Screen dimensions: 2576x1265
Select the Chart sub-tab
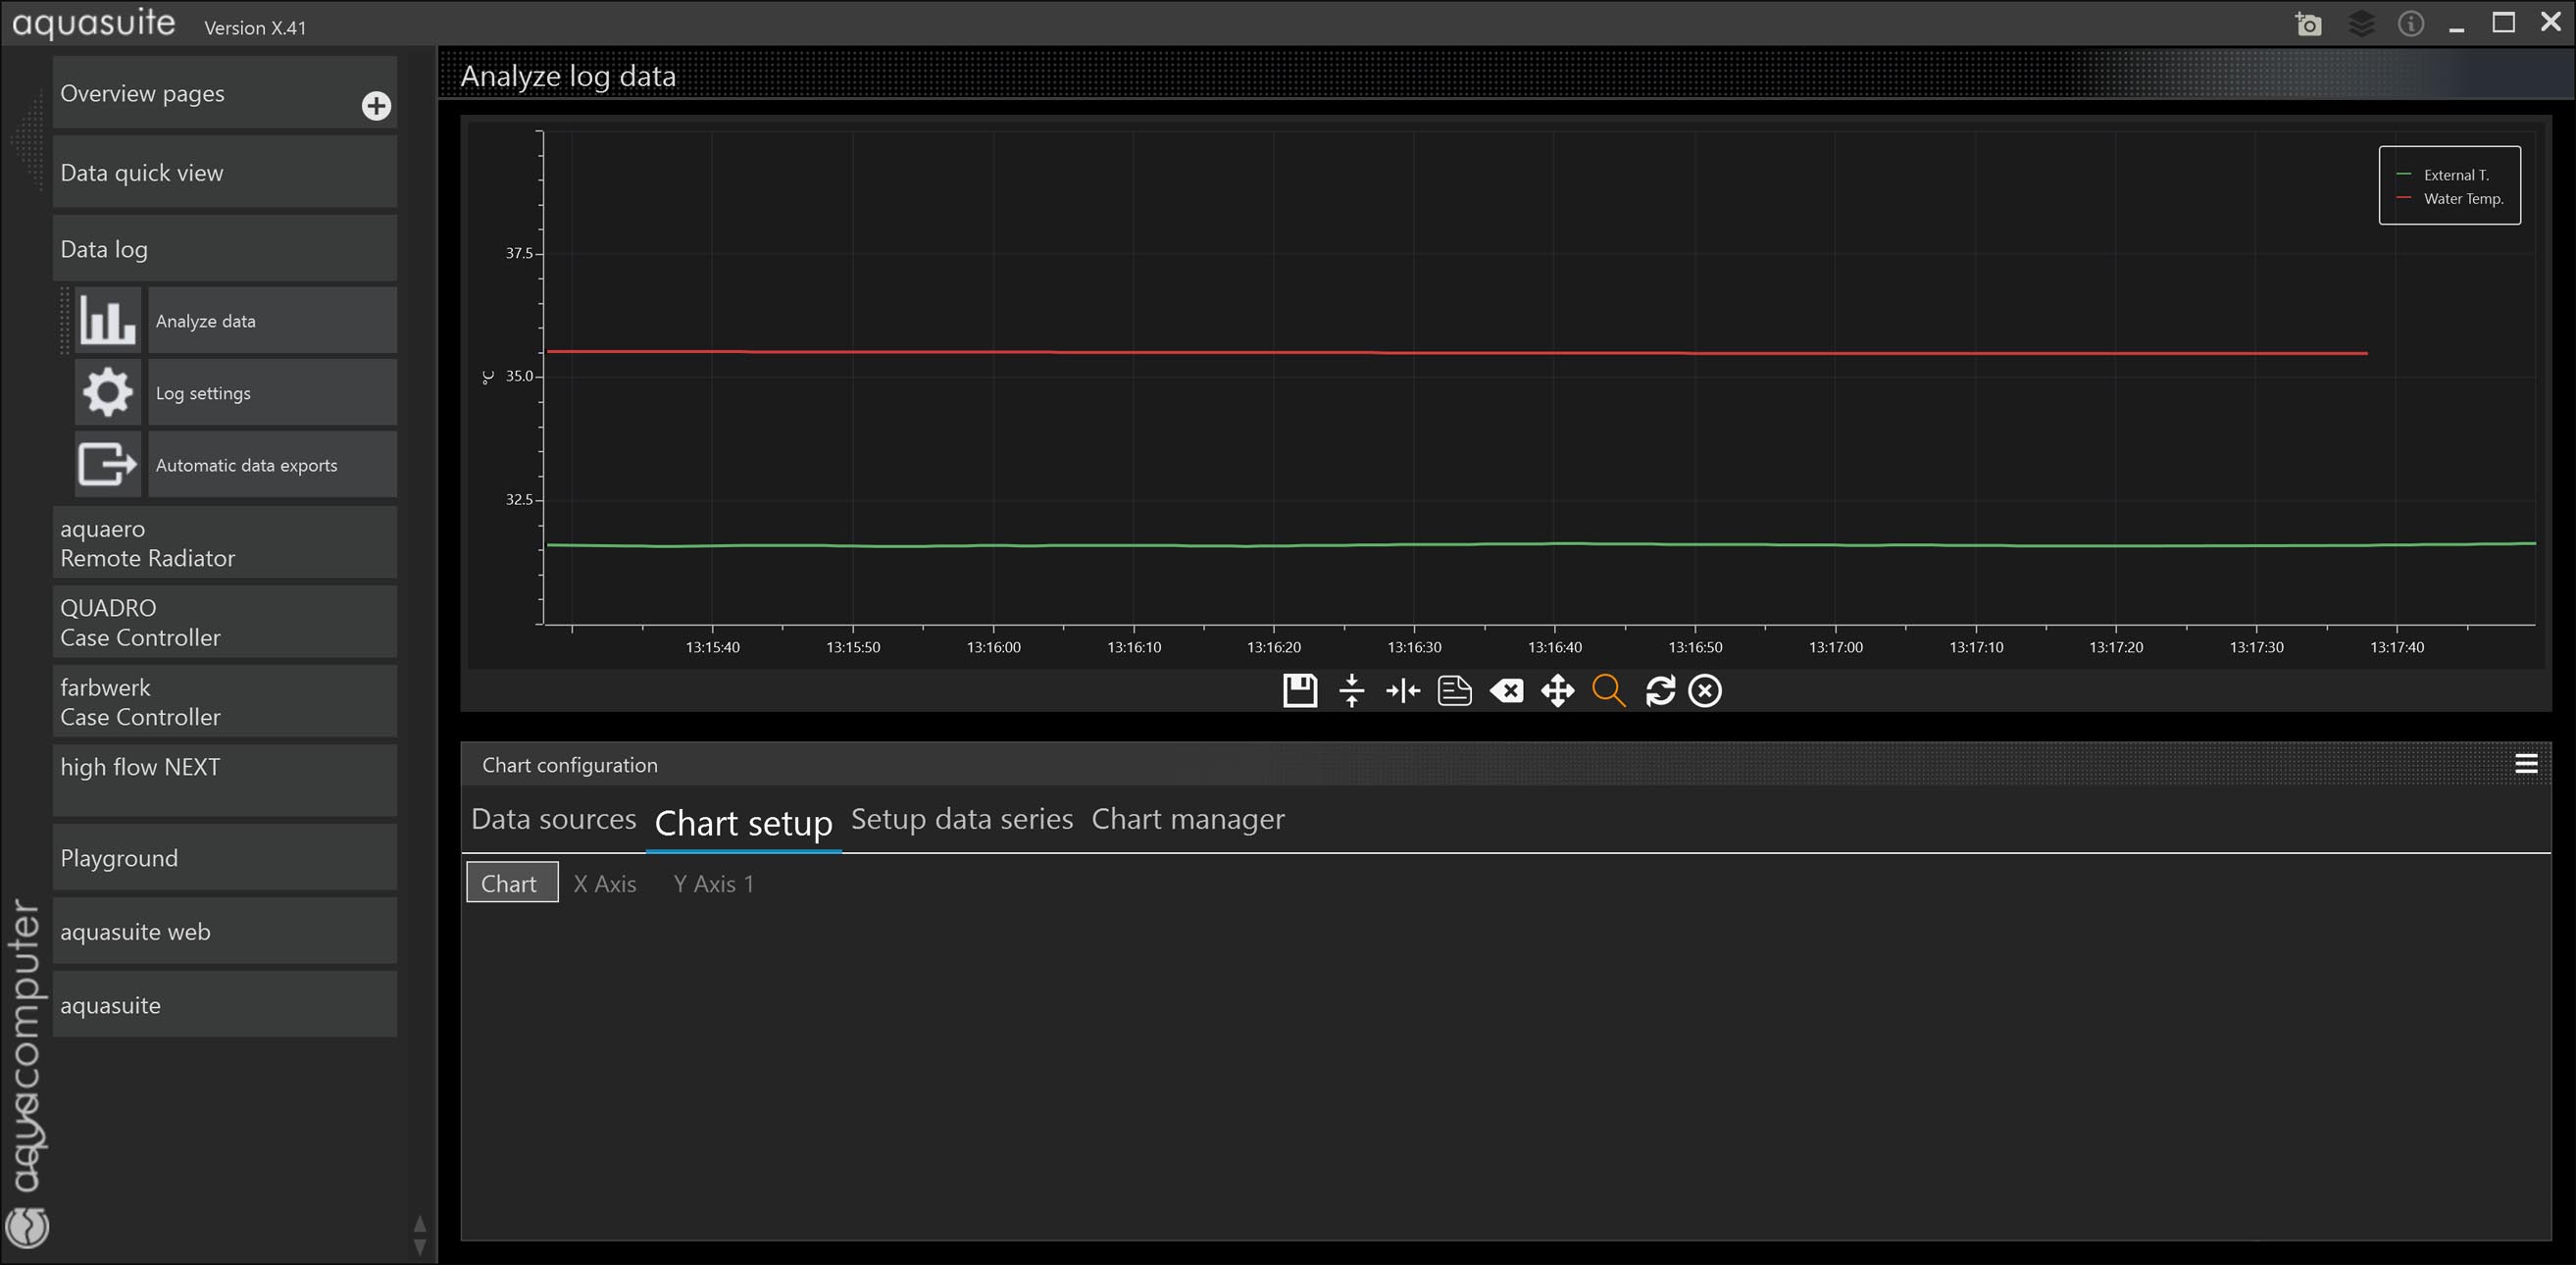512,883
